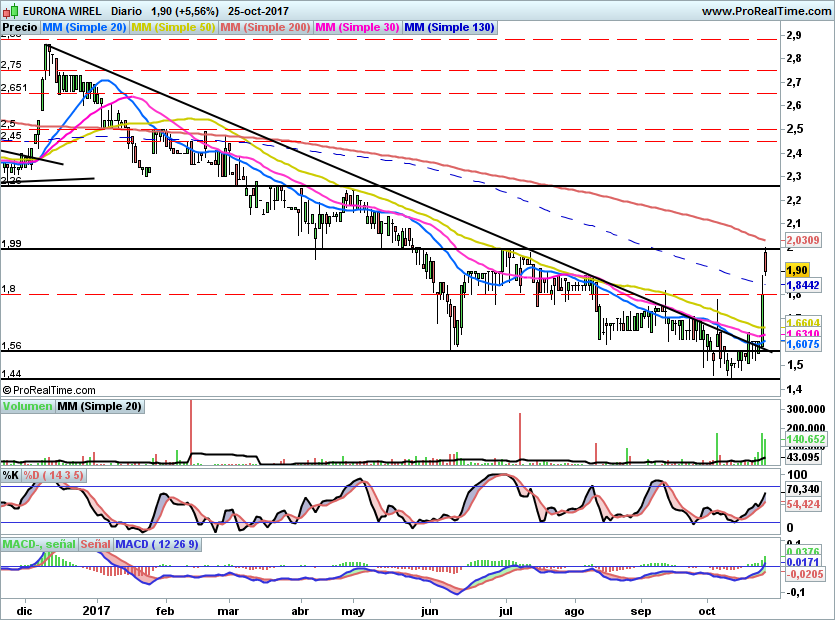Click the magenta MM (Simple 30) label
The image size is (835, 620).
tap(357, 28)
